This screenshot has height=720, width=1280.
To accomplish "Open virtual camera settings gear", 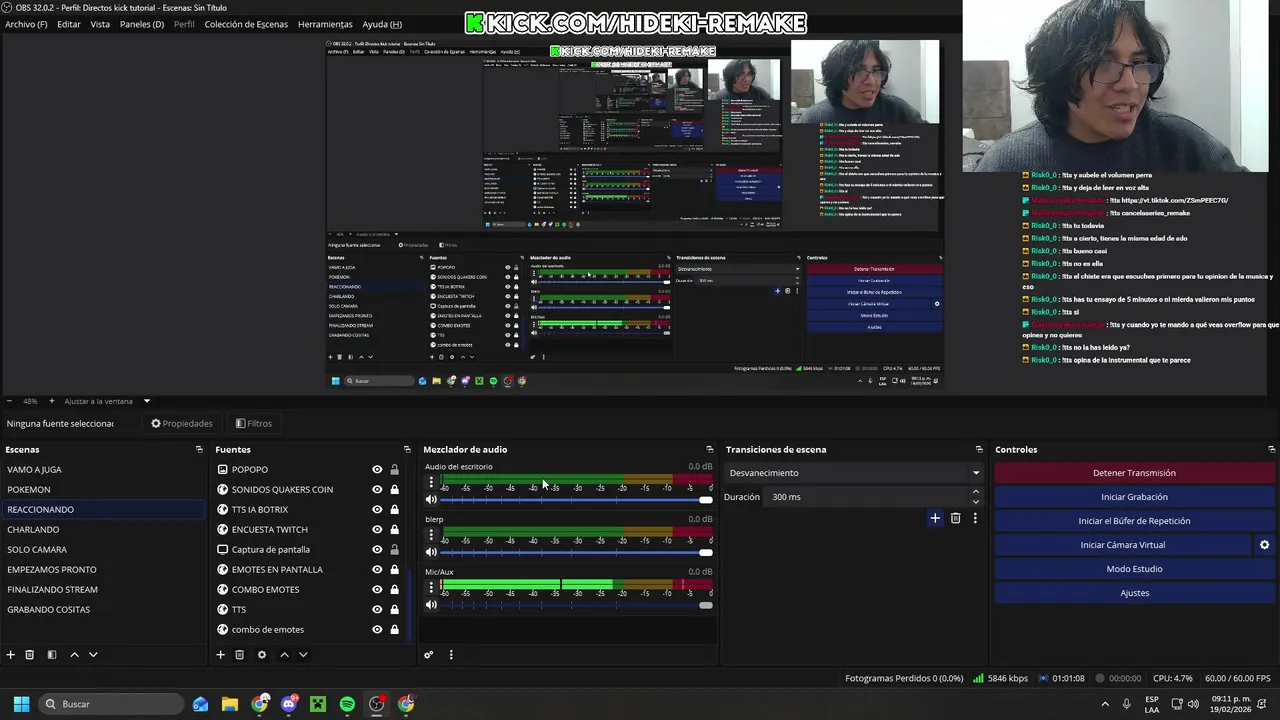I will pos(1264,545).
